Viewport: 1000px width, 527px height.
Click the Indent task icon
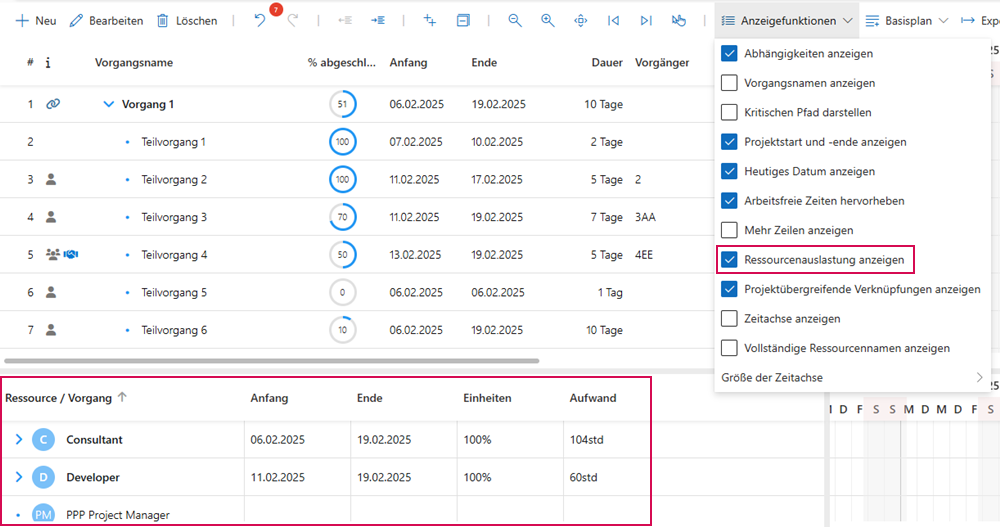(378, 21)
